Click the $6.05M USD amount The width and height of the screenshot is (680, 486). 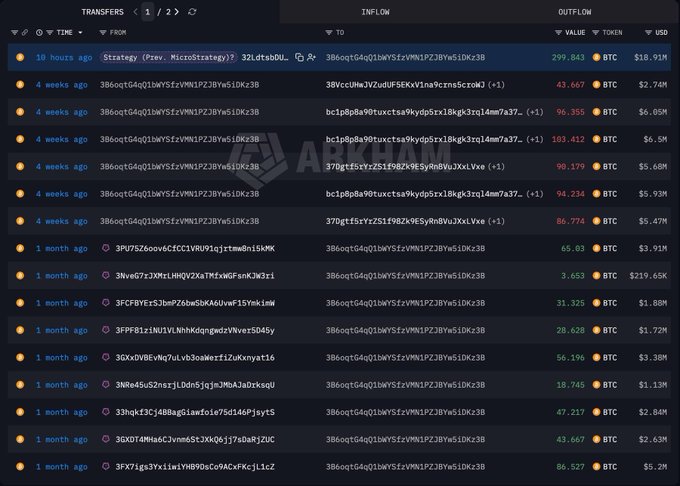653,112
